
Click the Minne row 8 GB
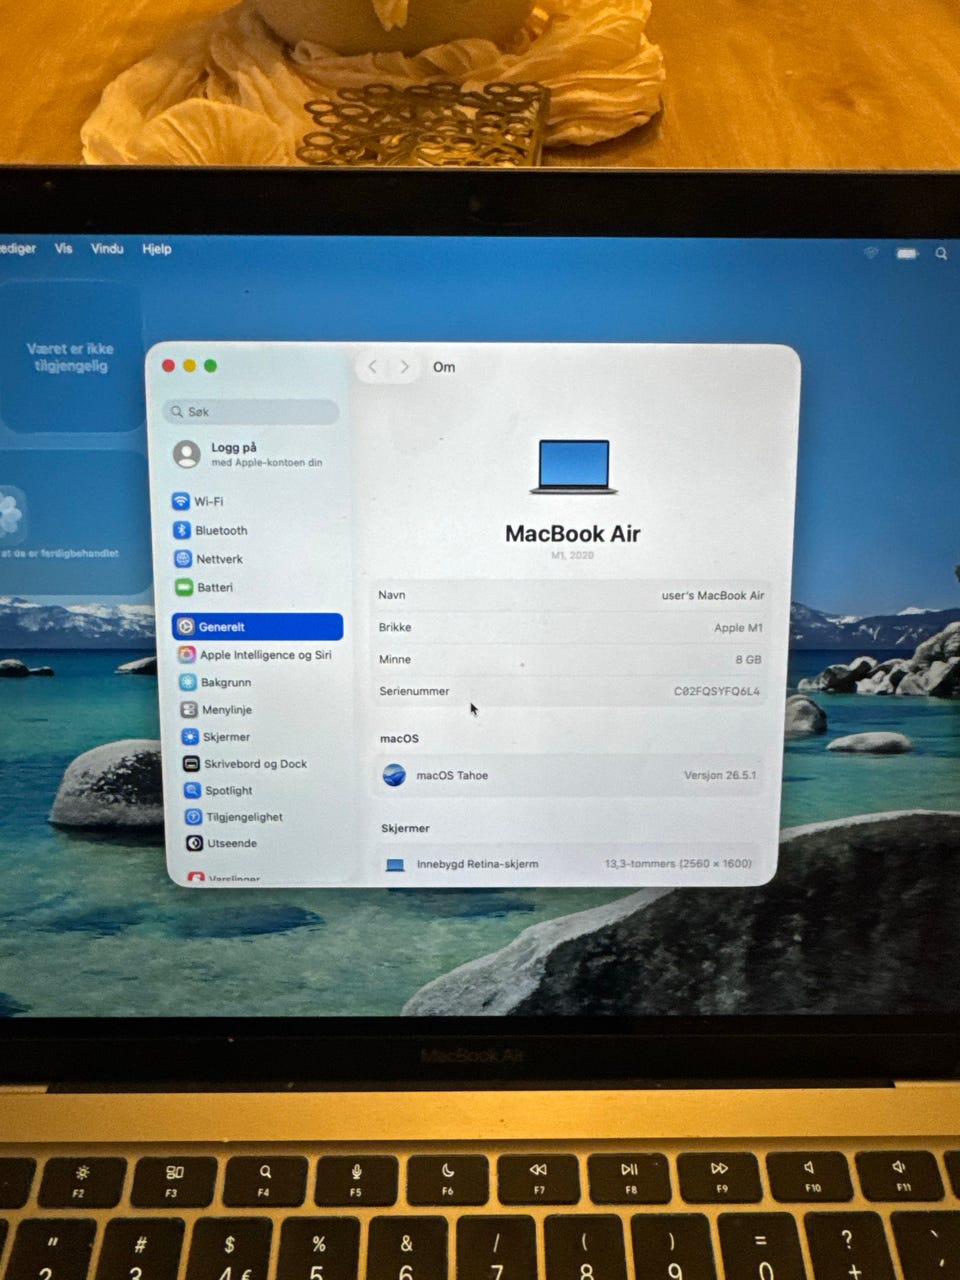(x=571, y=659)
